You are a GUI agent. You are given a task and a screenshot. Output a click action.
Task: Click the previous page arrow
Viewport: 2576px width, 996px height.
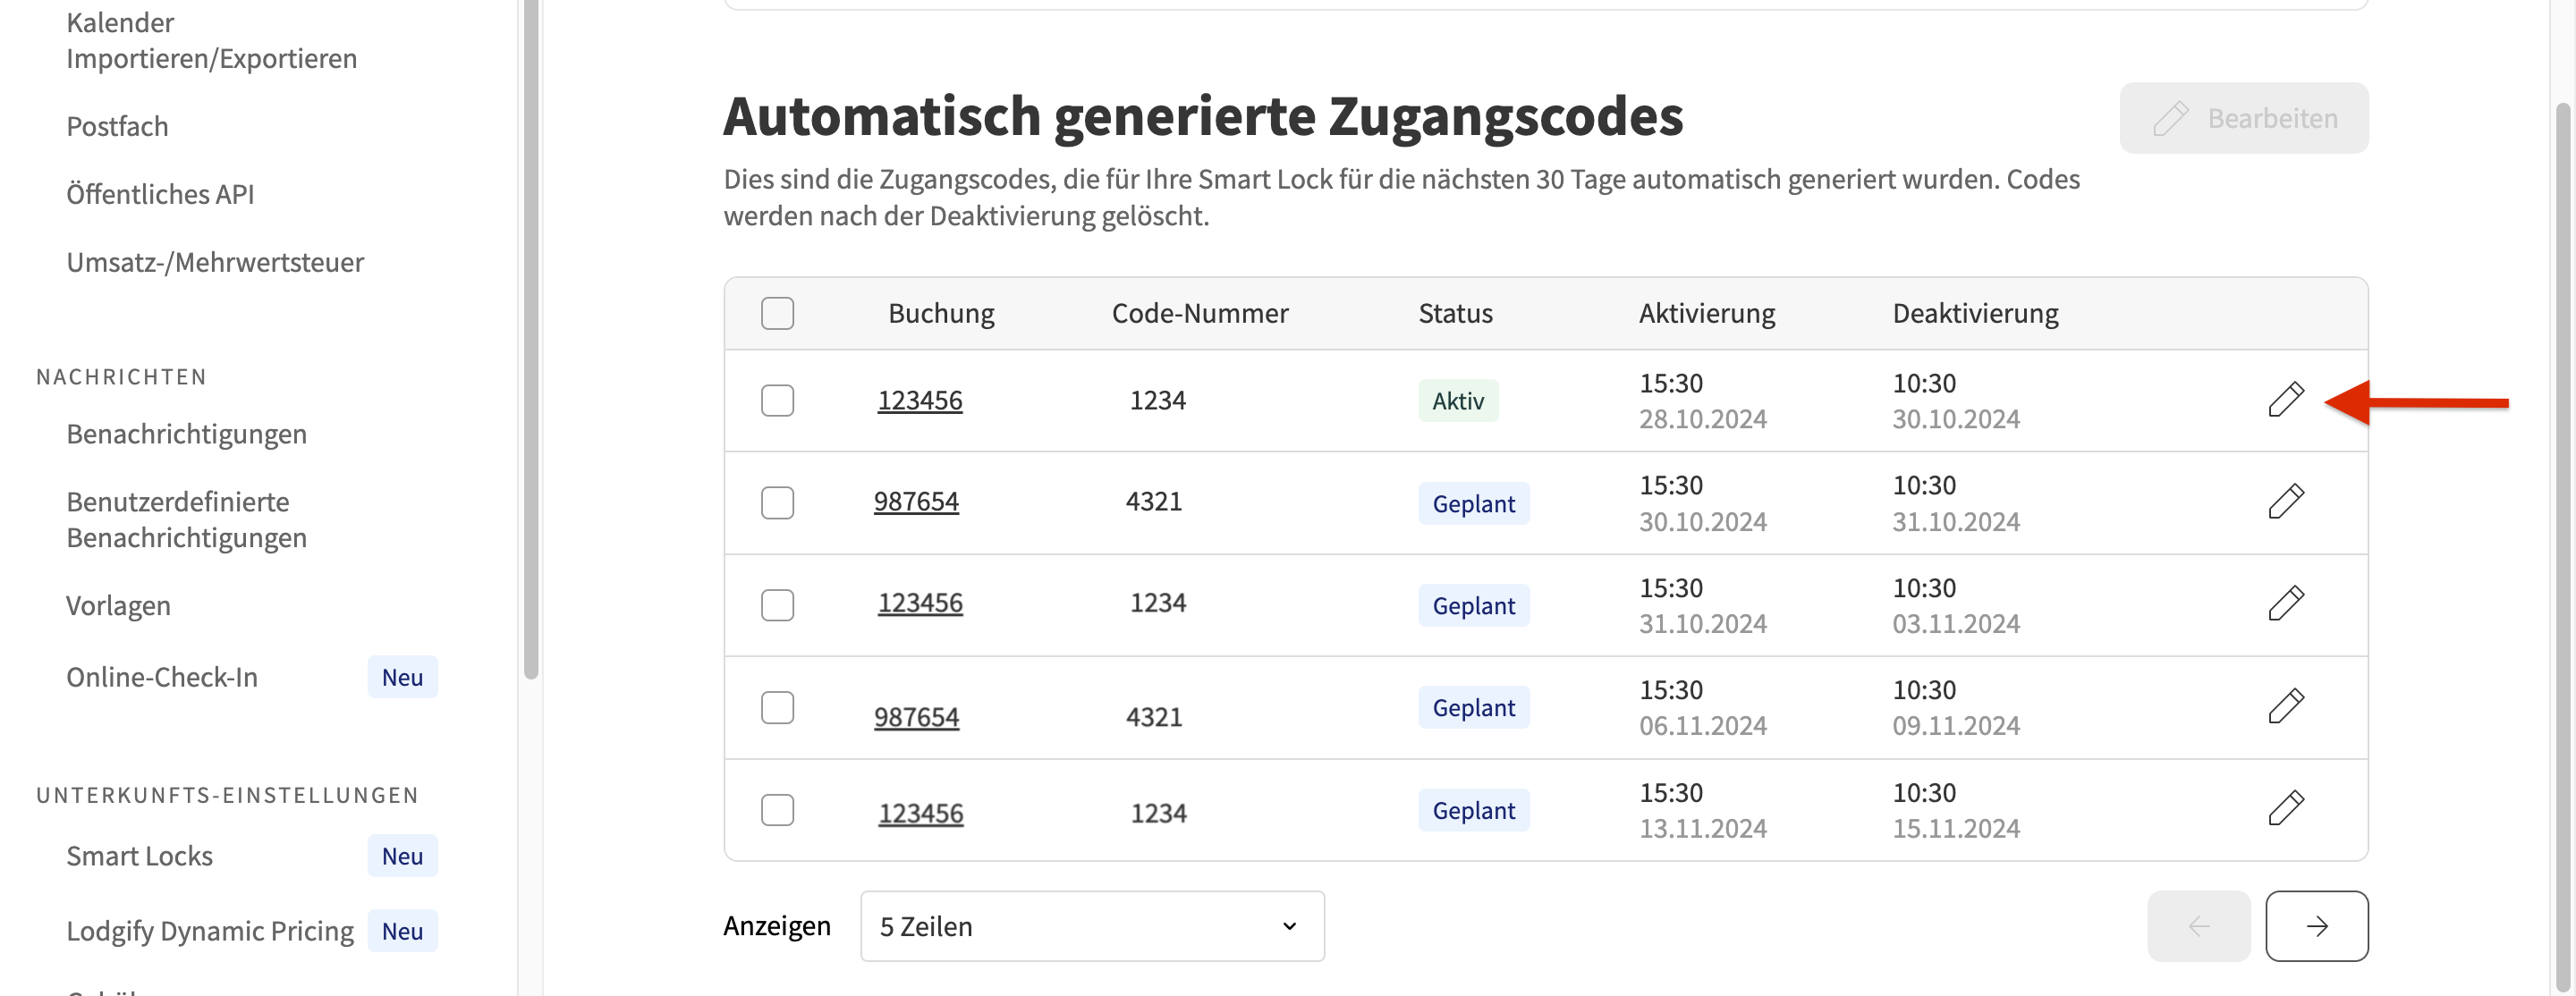2199,926
